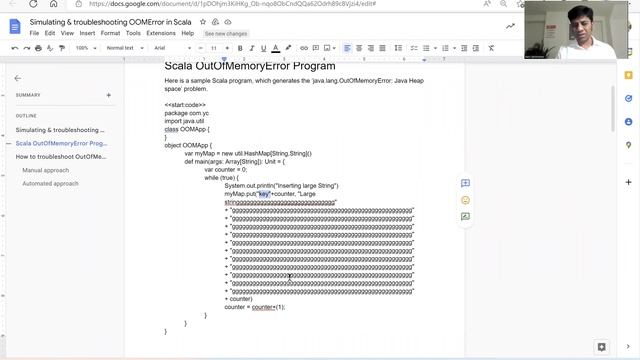The image size is (640, 360).
Task: Go to 'How to troubleshoot OutOfMe...' outline heading
Action: click(61, 157)
